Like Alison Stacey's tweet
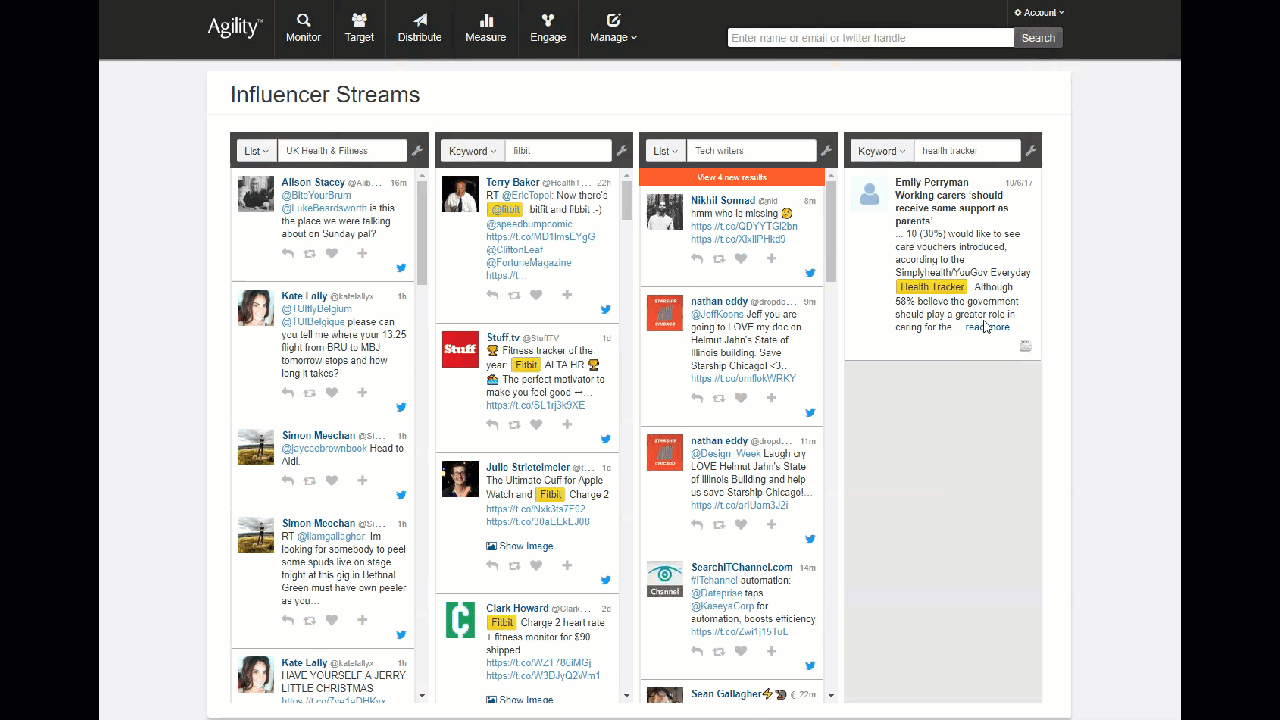The image size is (1280, 720). [332, 254]
